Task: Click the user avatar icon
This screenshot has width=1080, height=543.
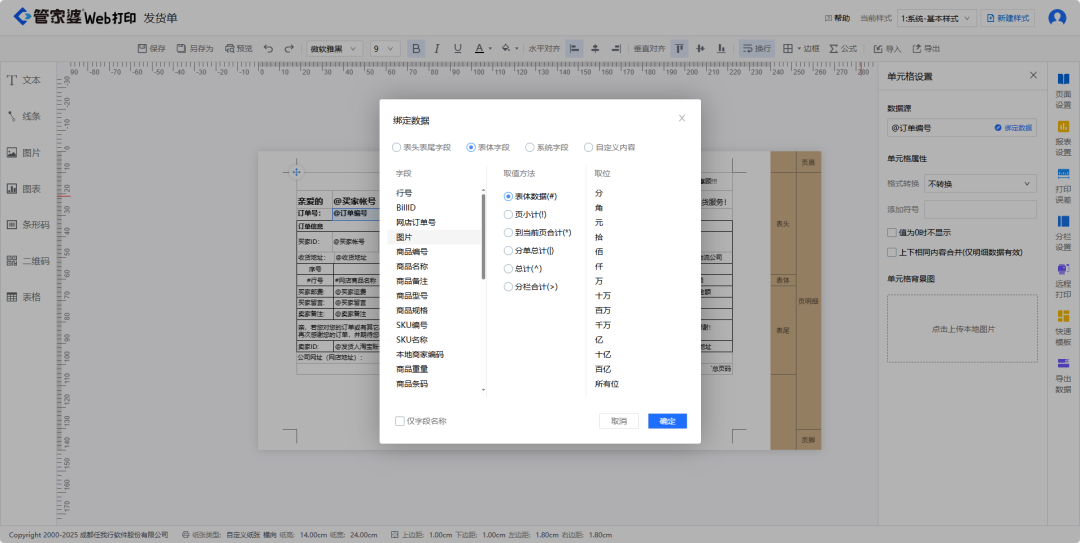Action: (x=1057, y=18)
